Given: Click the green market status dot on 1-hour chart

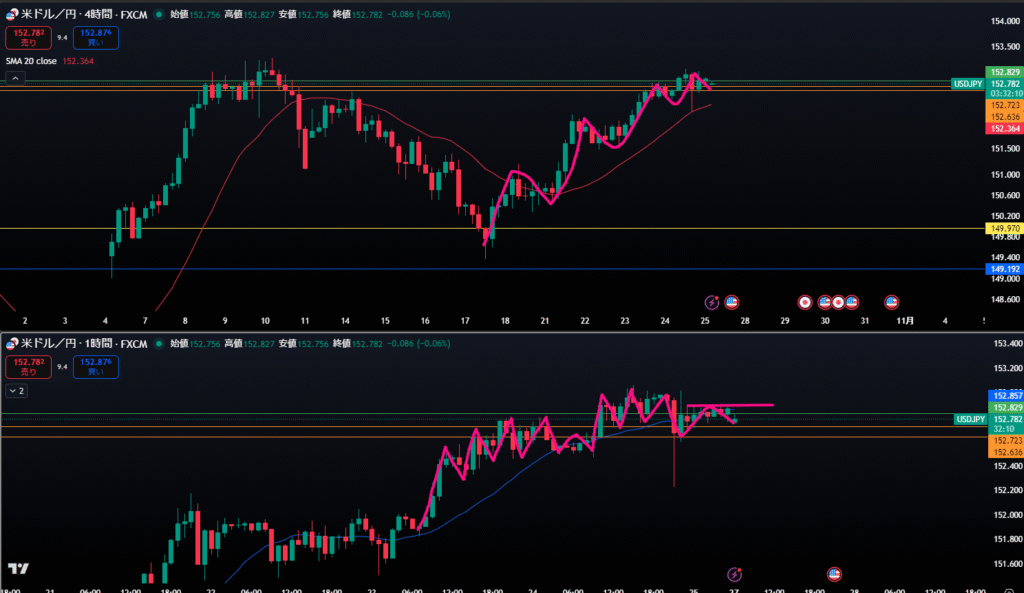Looking at the screenshot, I should (x=160, y=343).
